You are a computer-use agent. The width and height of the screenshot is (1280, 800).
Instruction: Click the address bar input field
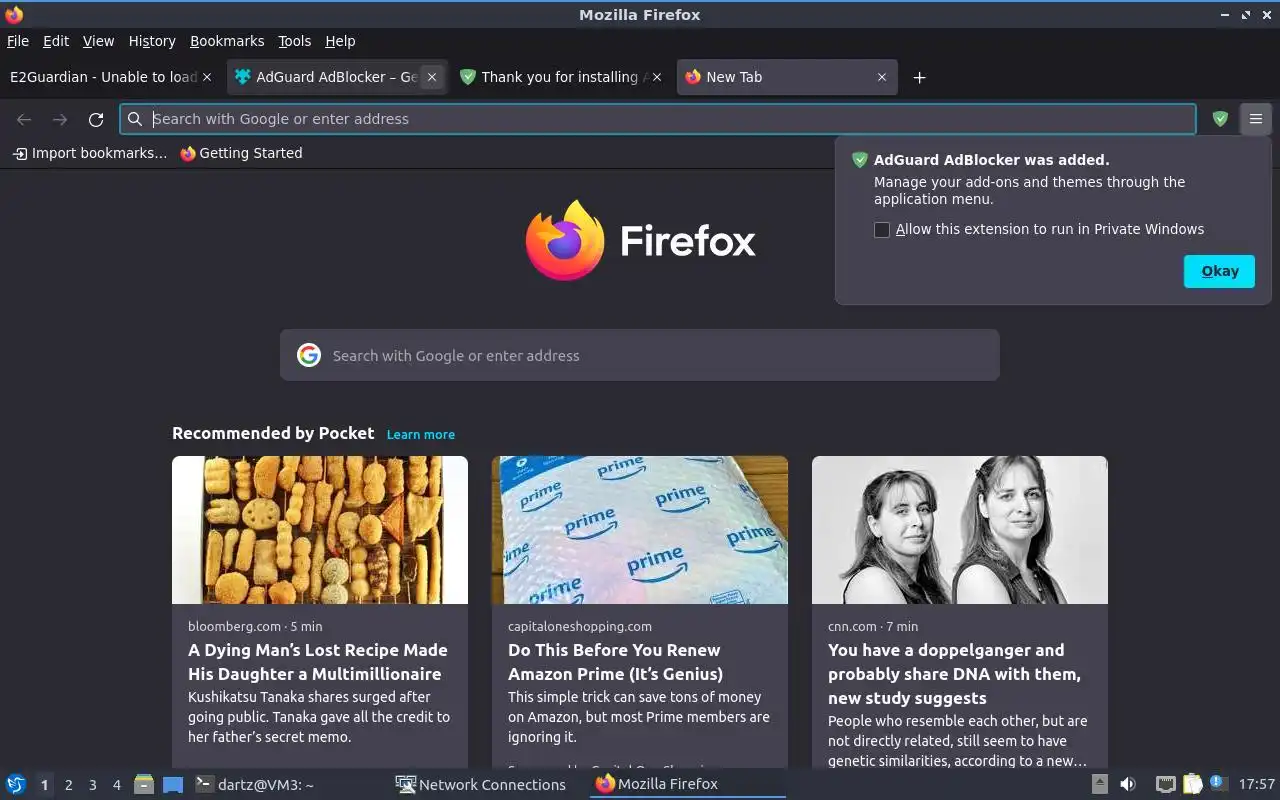click(658, 119)
